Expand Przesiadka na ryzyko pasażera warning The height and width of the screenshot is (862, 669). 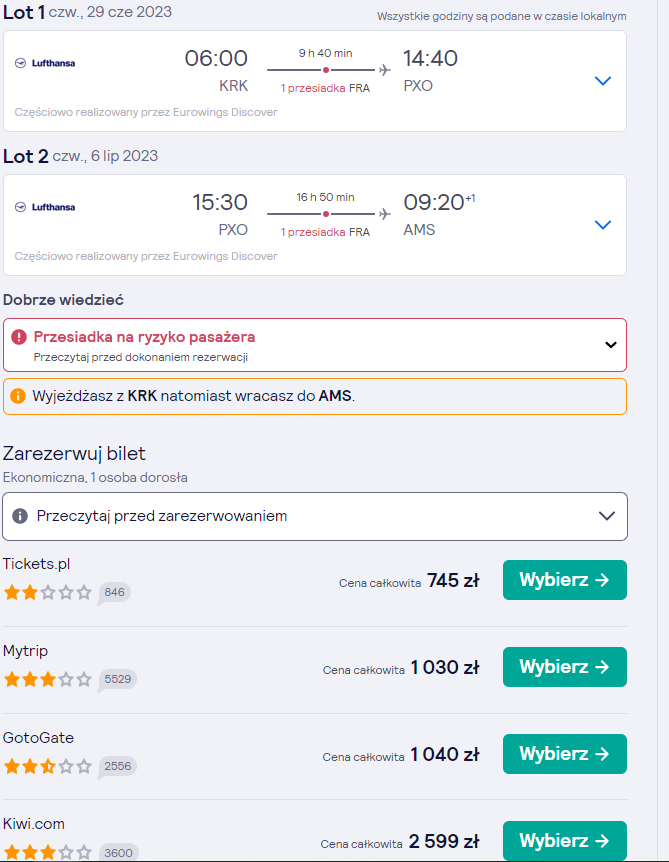611,345
